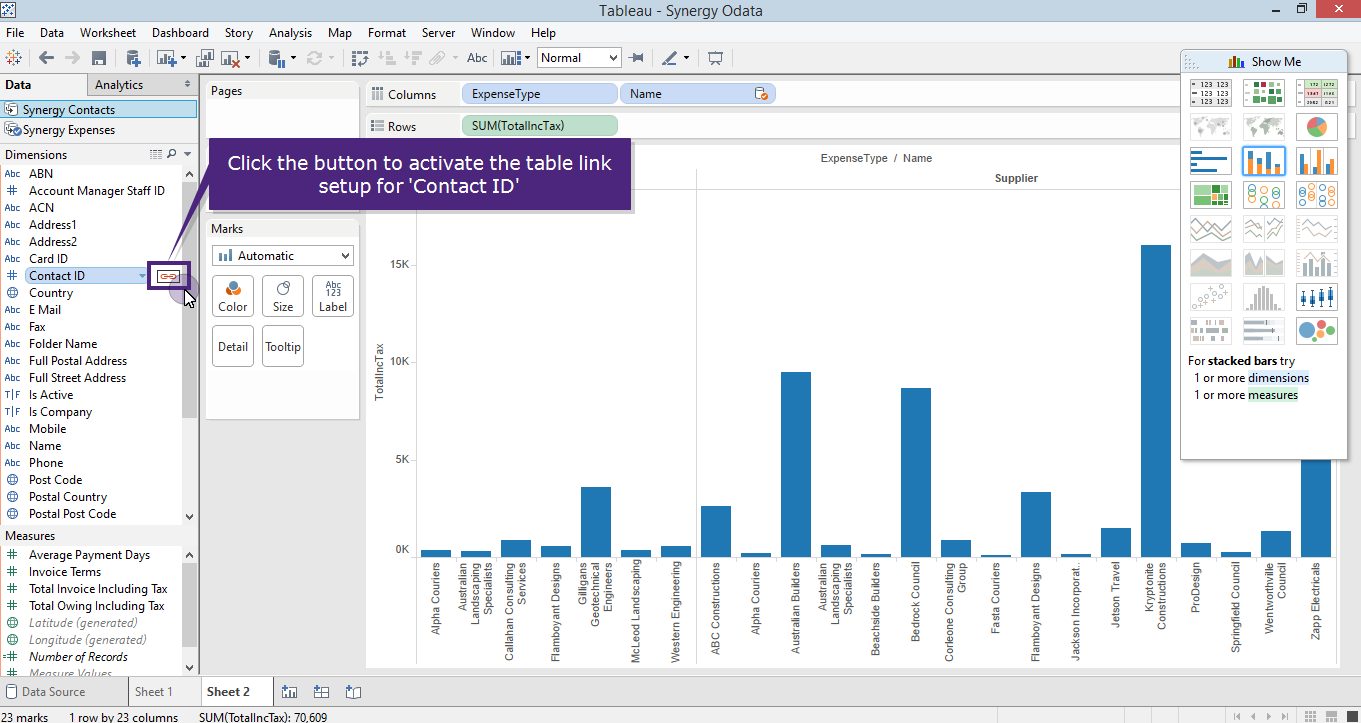Select the horizontal bars chart in Show Me
This screenshot has height=723, width=1361.
pyautogui.click(x=1210, y=161)
